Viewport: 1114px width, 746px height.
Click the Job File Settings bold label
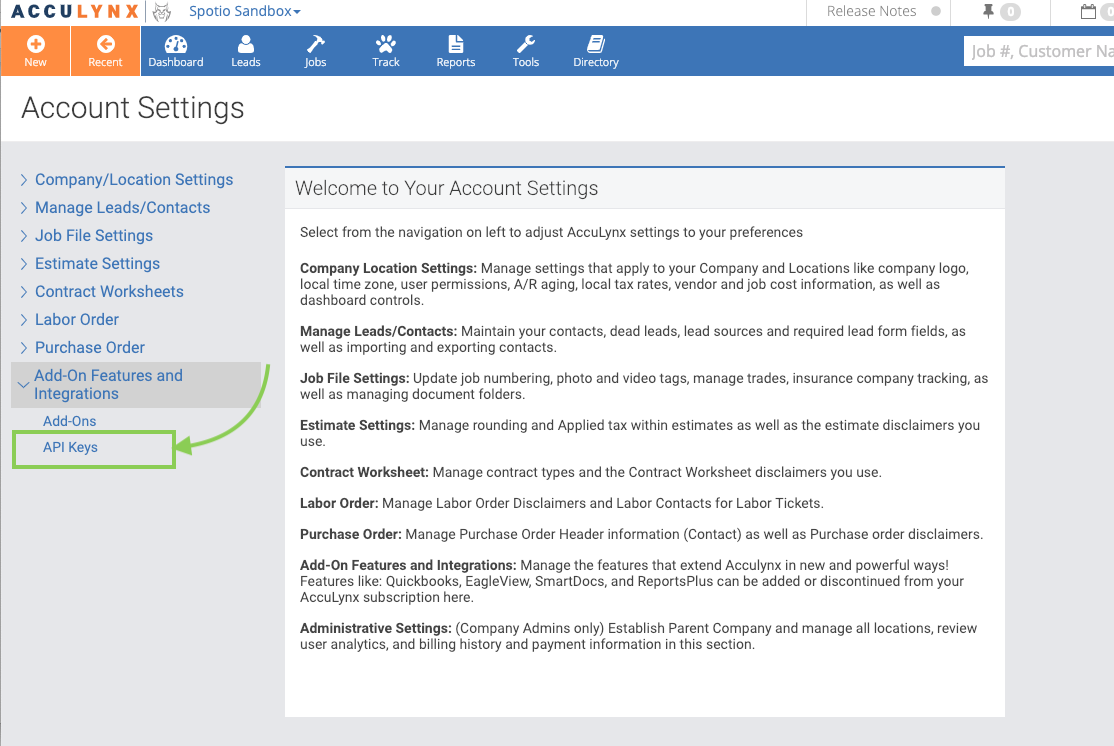[355, 379]
